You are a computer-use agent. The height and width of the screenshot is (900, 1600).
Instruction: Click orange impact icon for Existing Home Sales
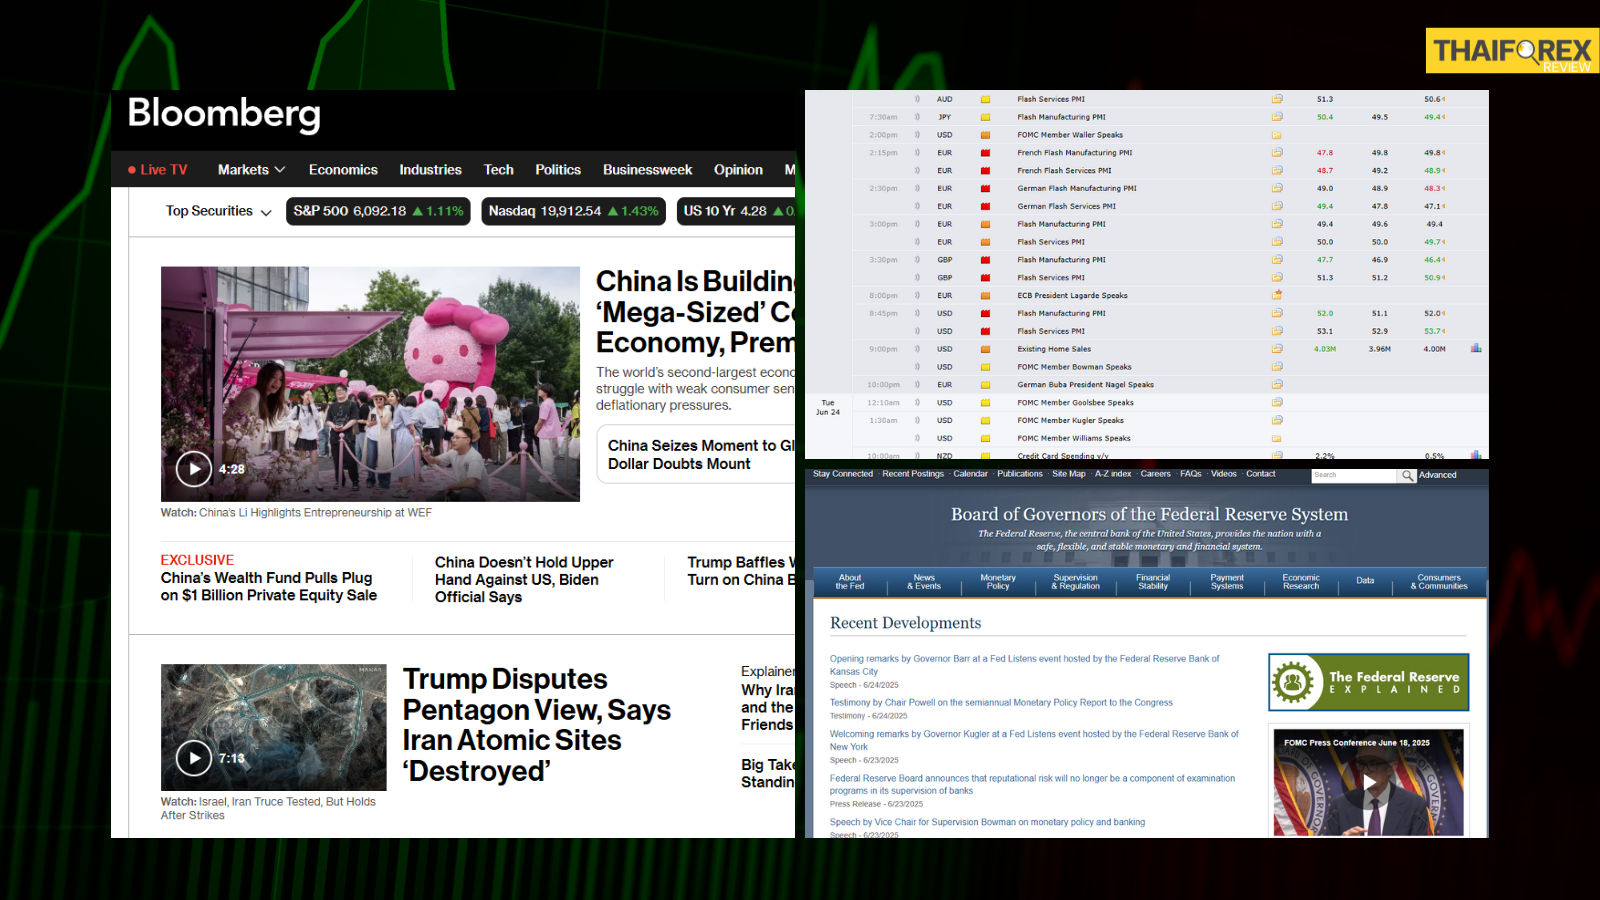[985, 349]
